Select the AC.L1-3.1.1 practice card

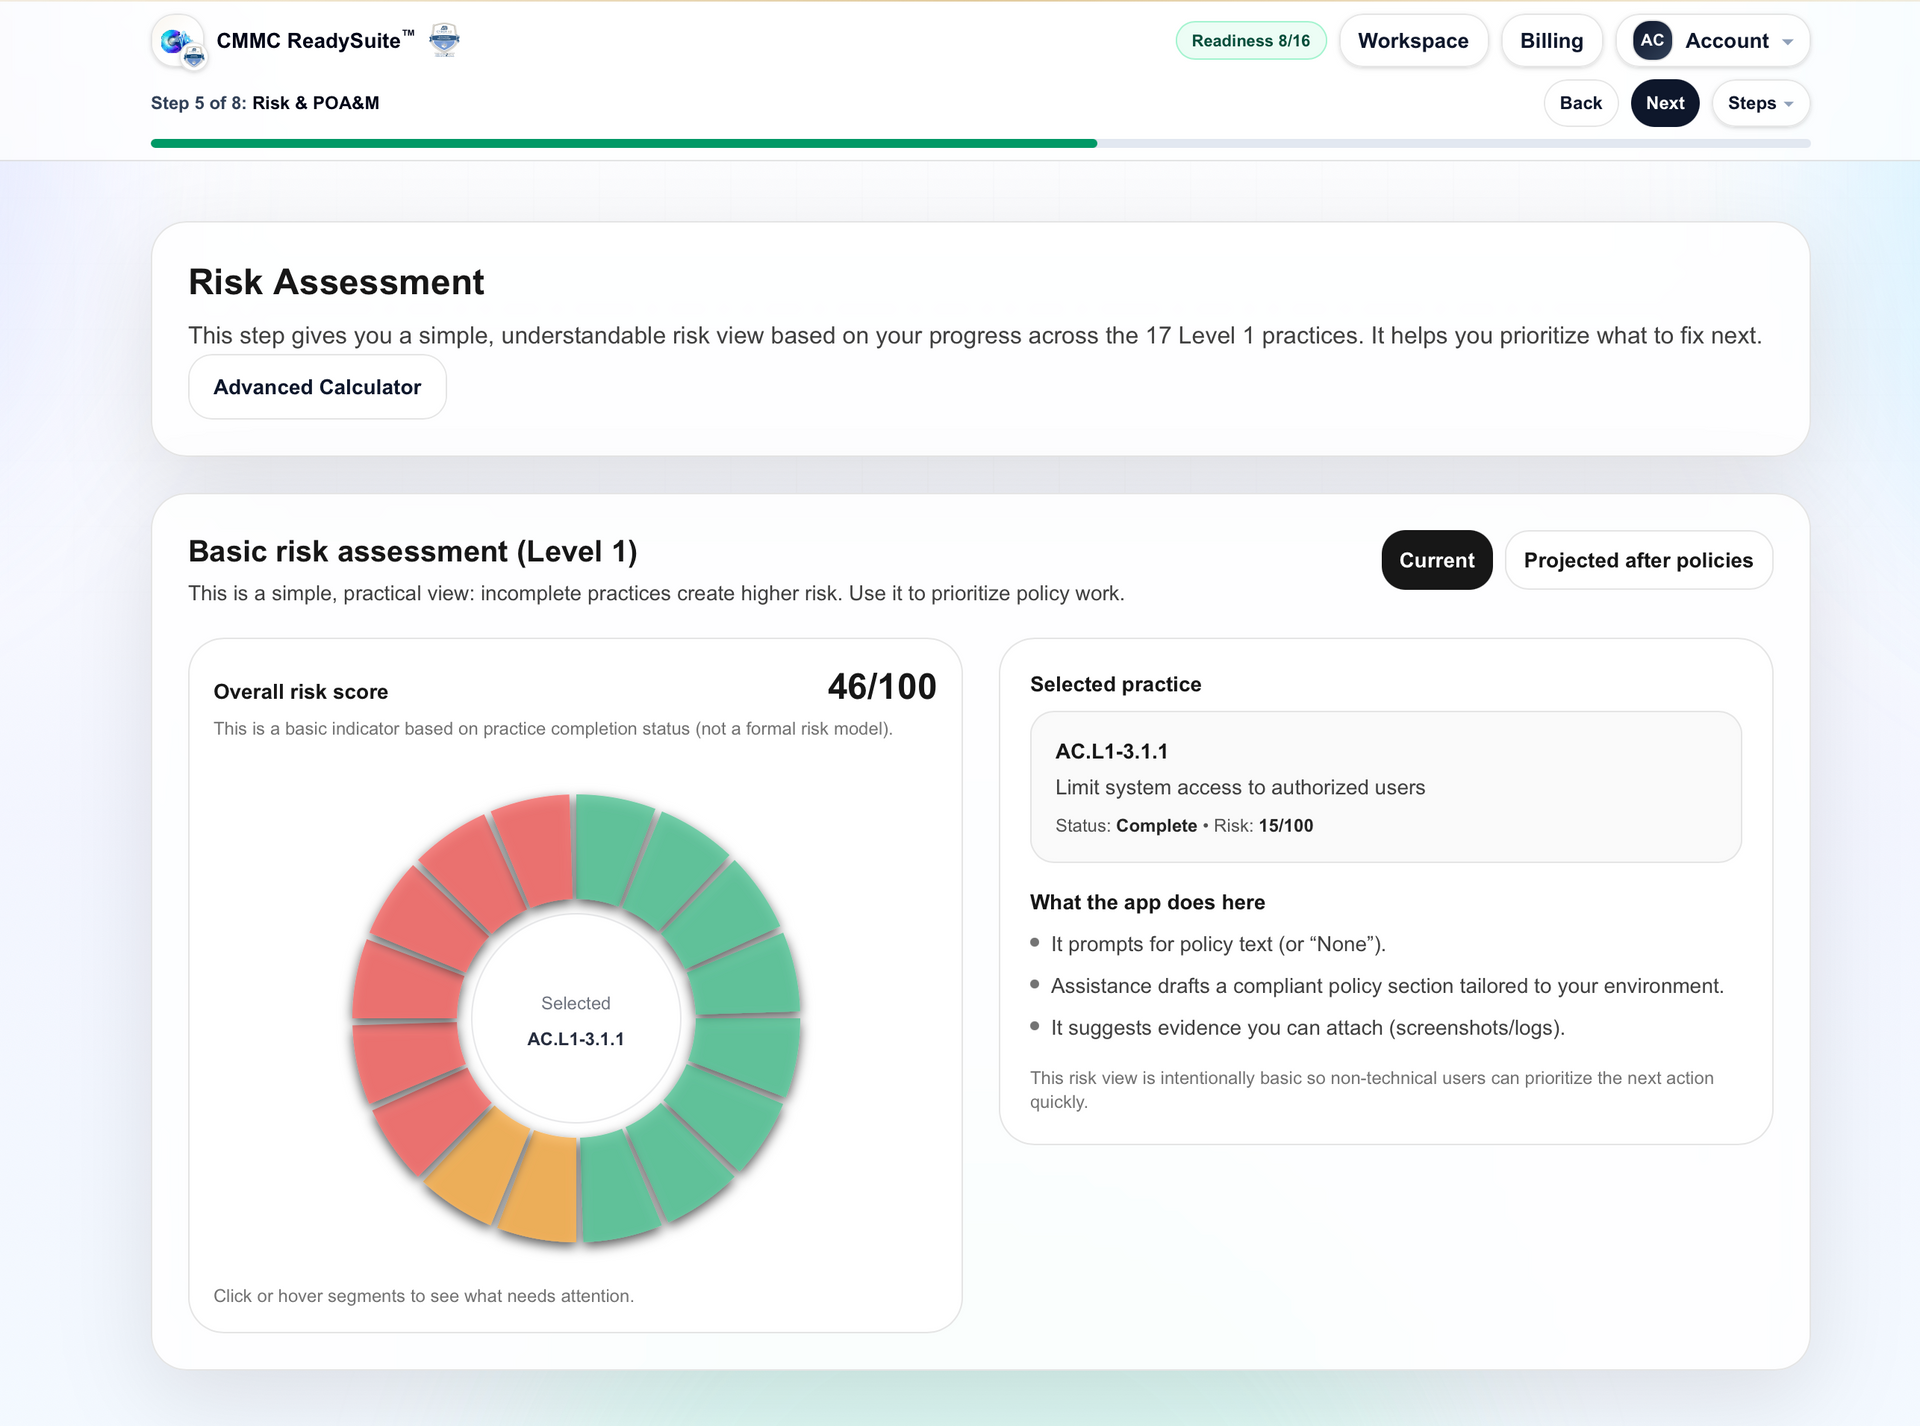(x=1386, y=787)
